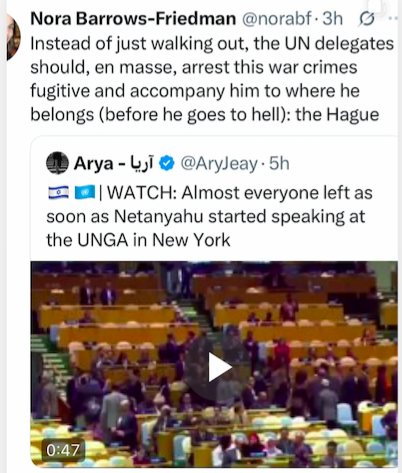Click the 0:47 video duration badge
The width and height of the screenshot is (402, 473).
pyautogui.click(x=63, y=450)
